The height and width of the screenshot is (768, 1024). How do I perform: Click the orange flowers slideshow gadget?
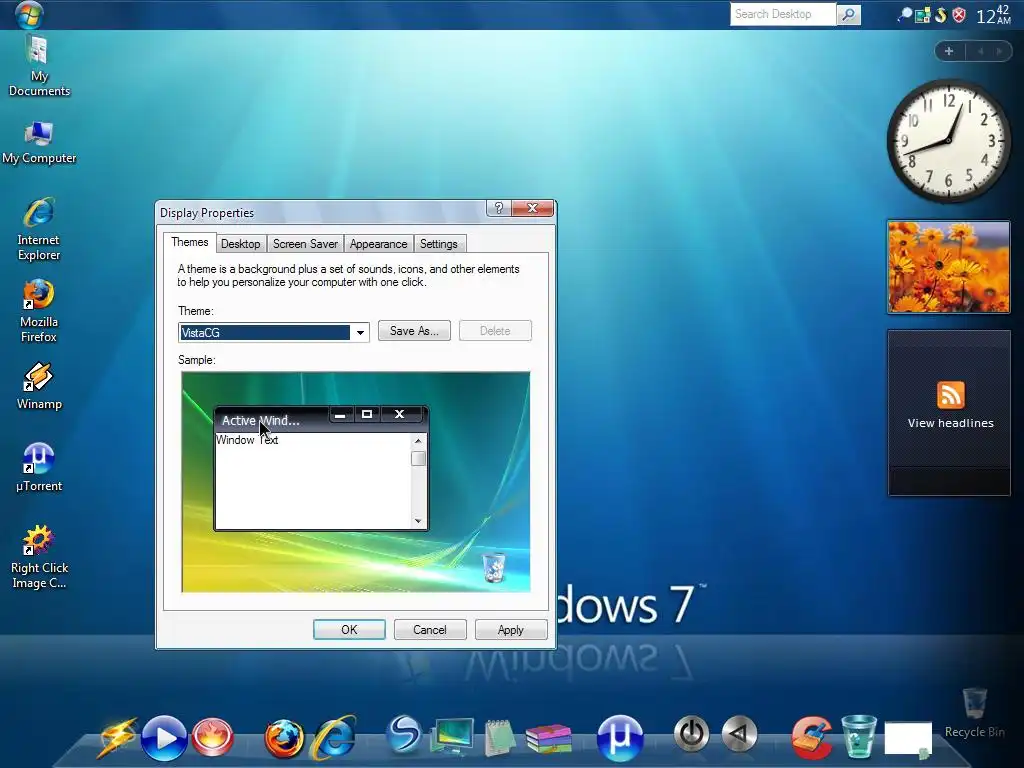click(x=948, y=267)
